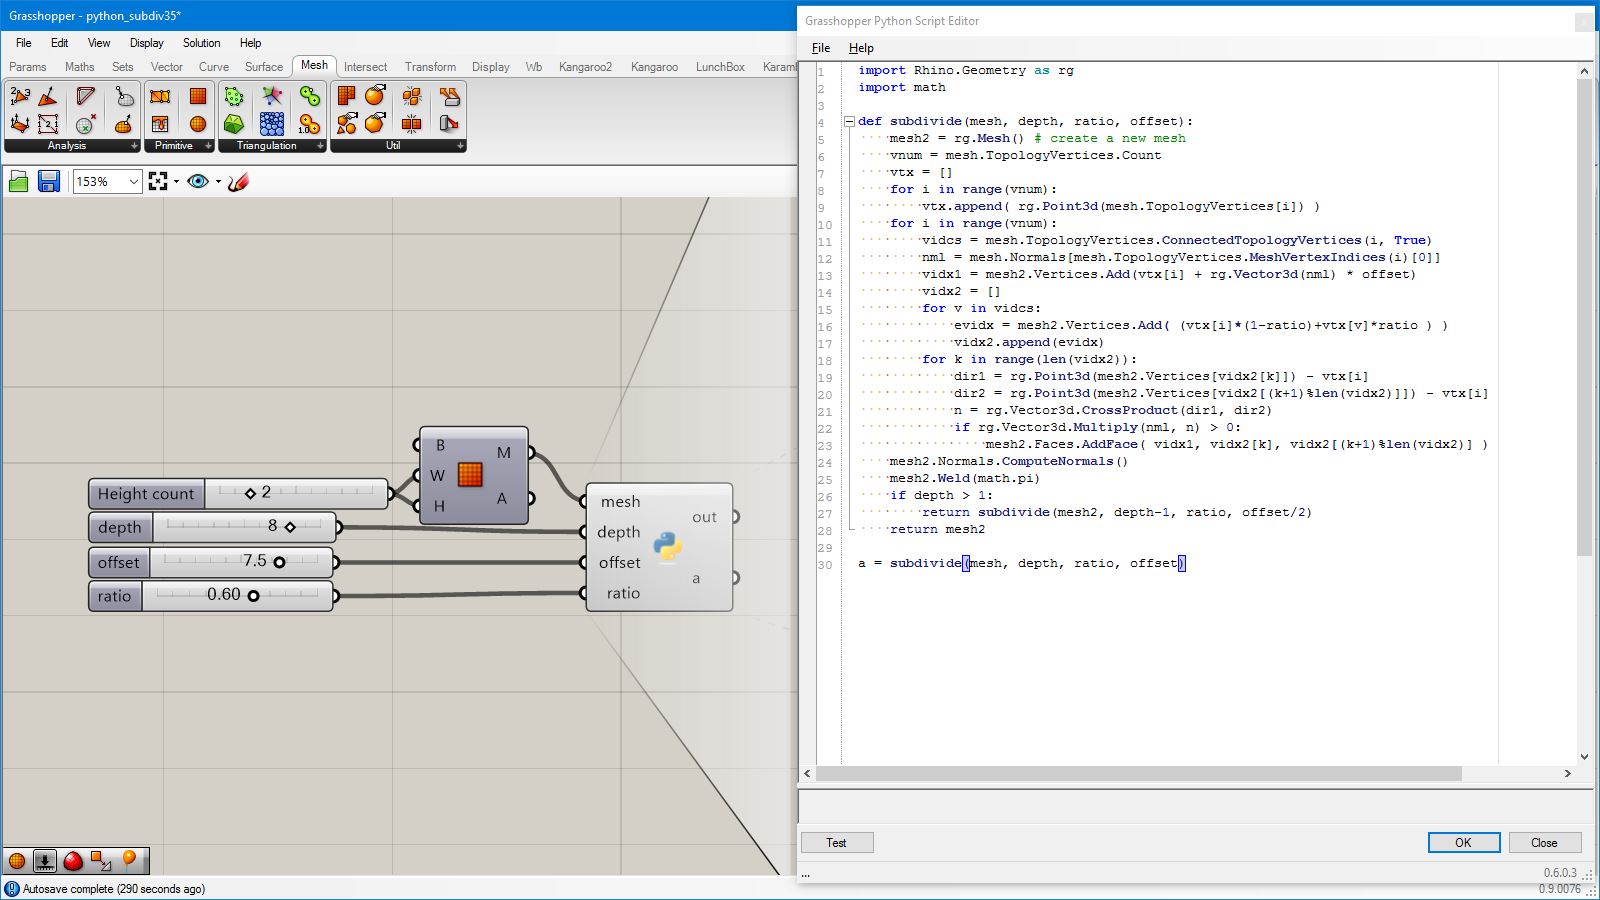This screenshot has width=1600, height=900.
Task: Pick the Voronoi triangulation icon
Action: point(271,96)
